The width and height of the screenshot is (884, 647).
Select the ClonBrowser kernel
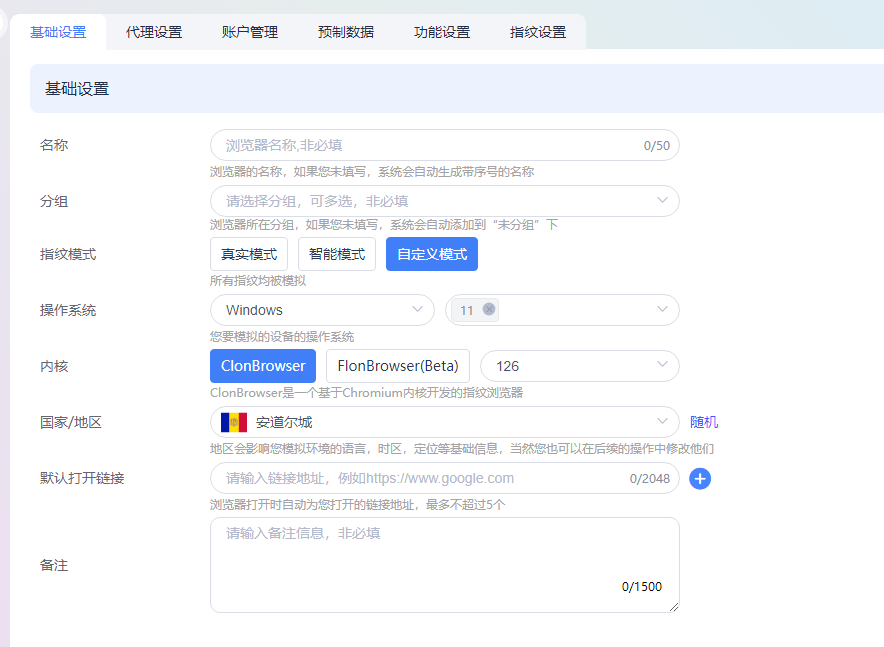pyautogui.click(x=263, y=366)
